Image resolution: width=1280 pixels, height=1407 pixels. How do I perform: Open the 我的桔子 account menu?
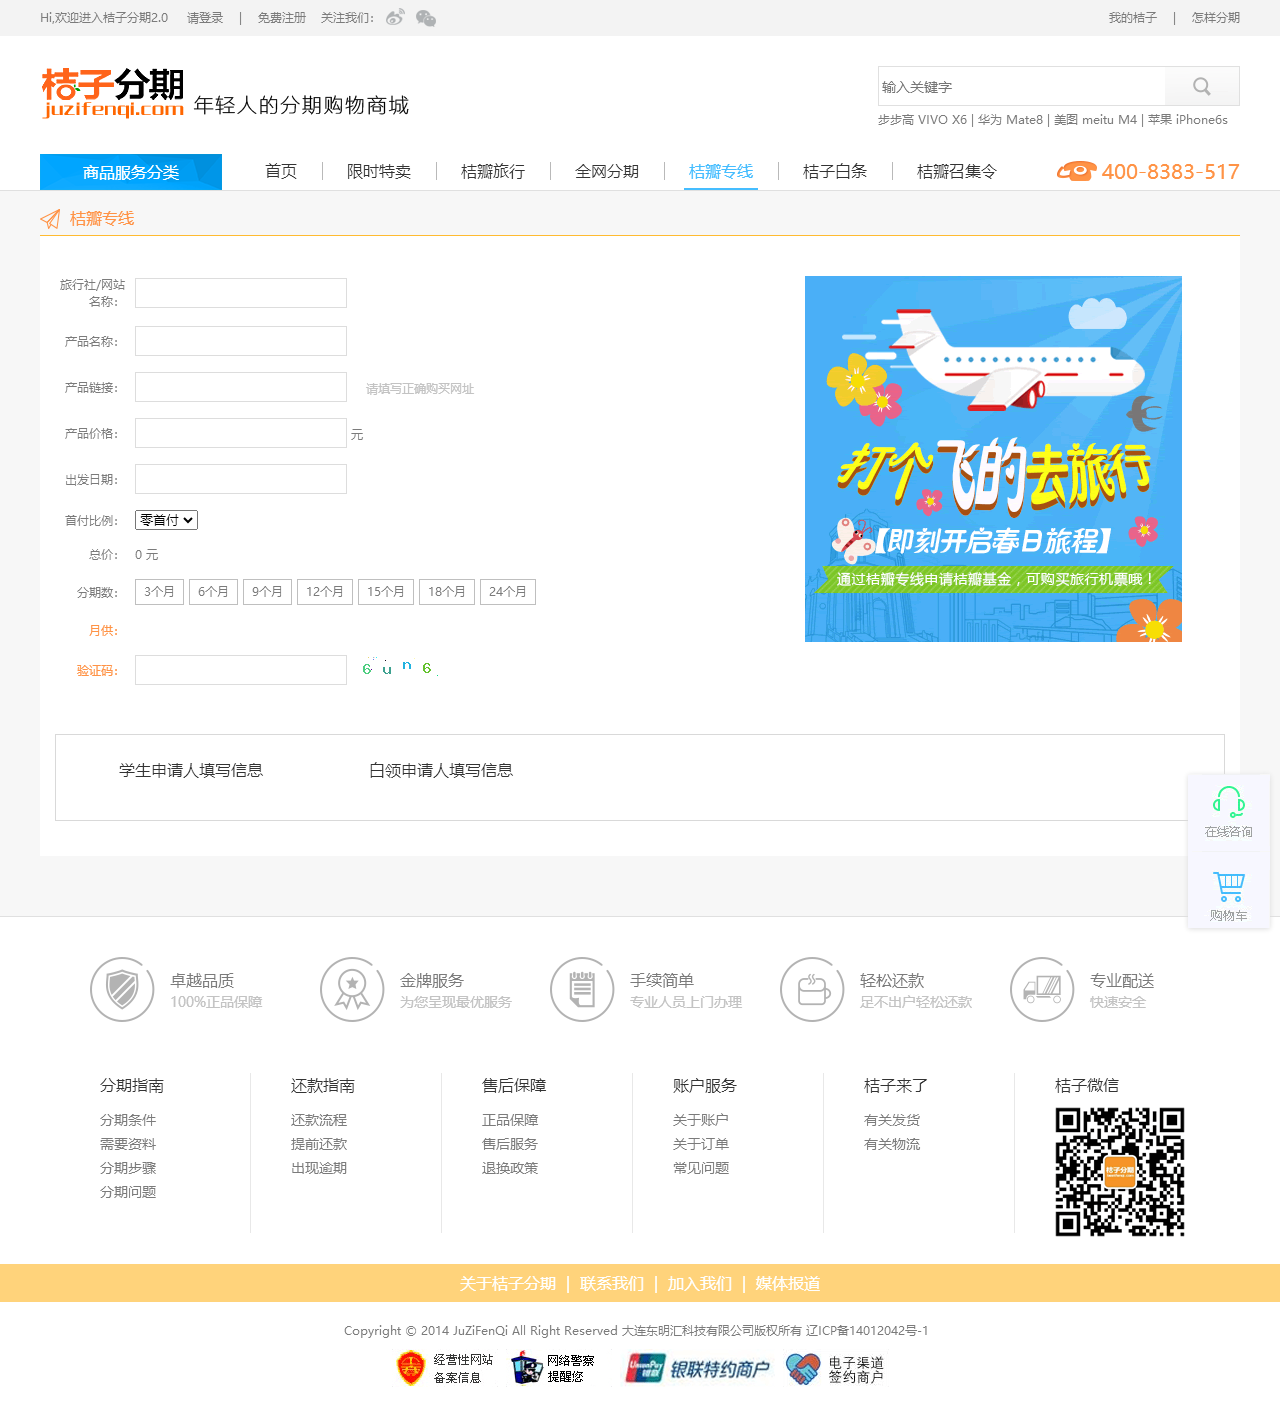(x=1132, y=18)
